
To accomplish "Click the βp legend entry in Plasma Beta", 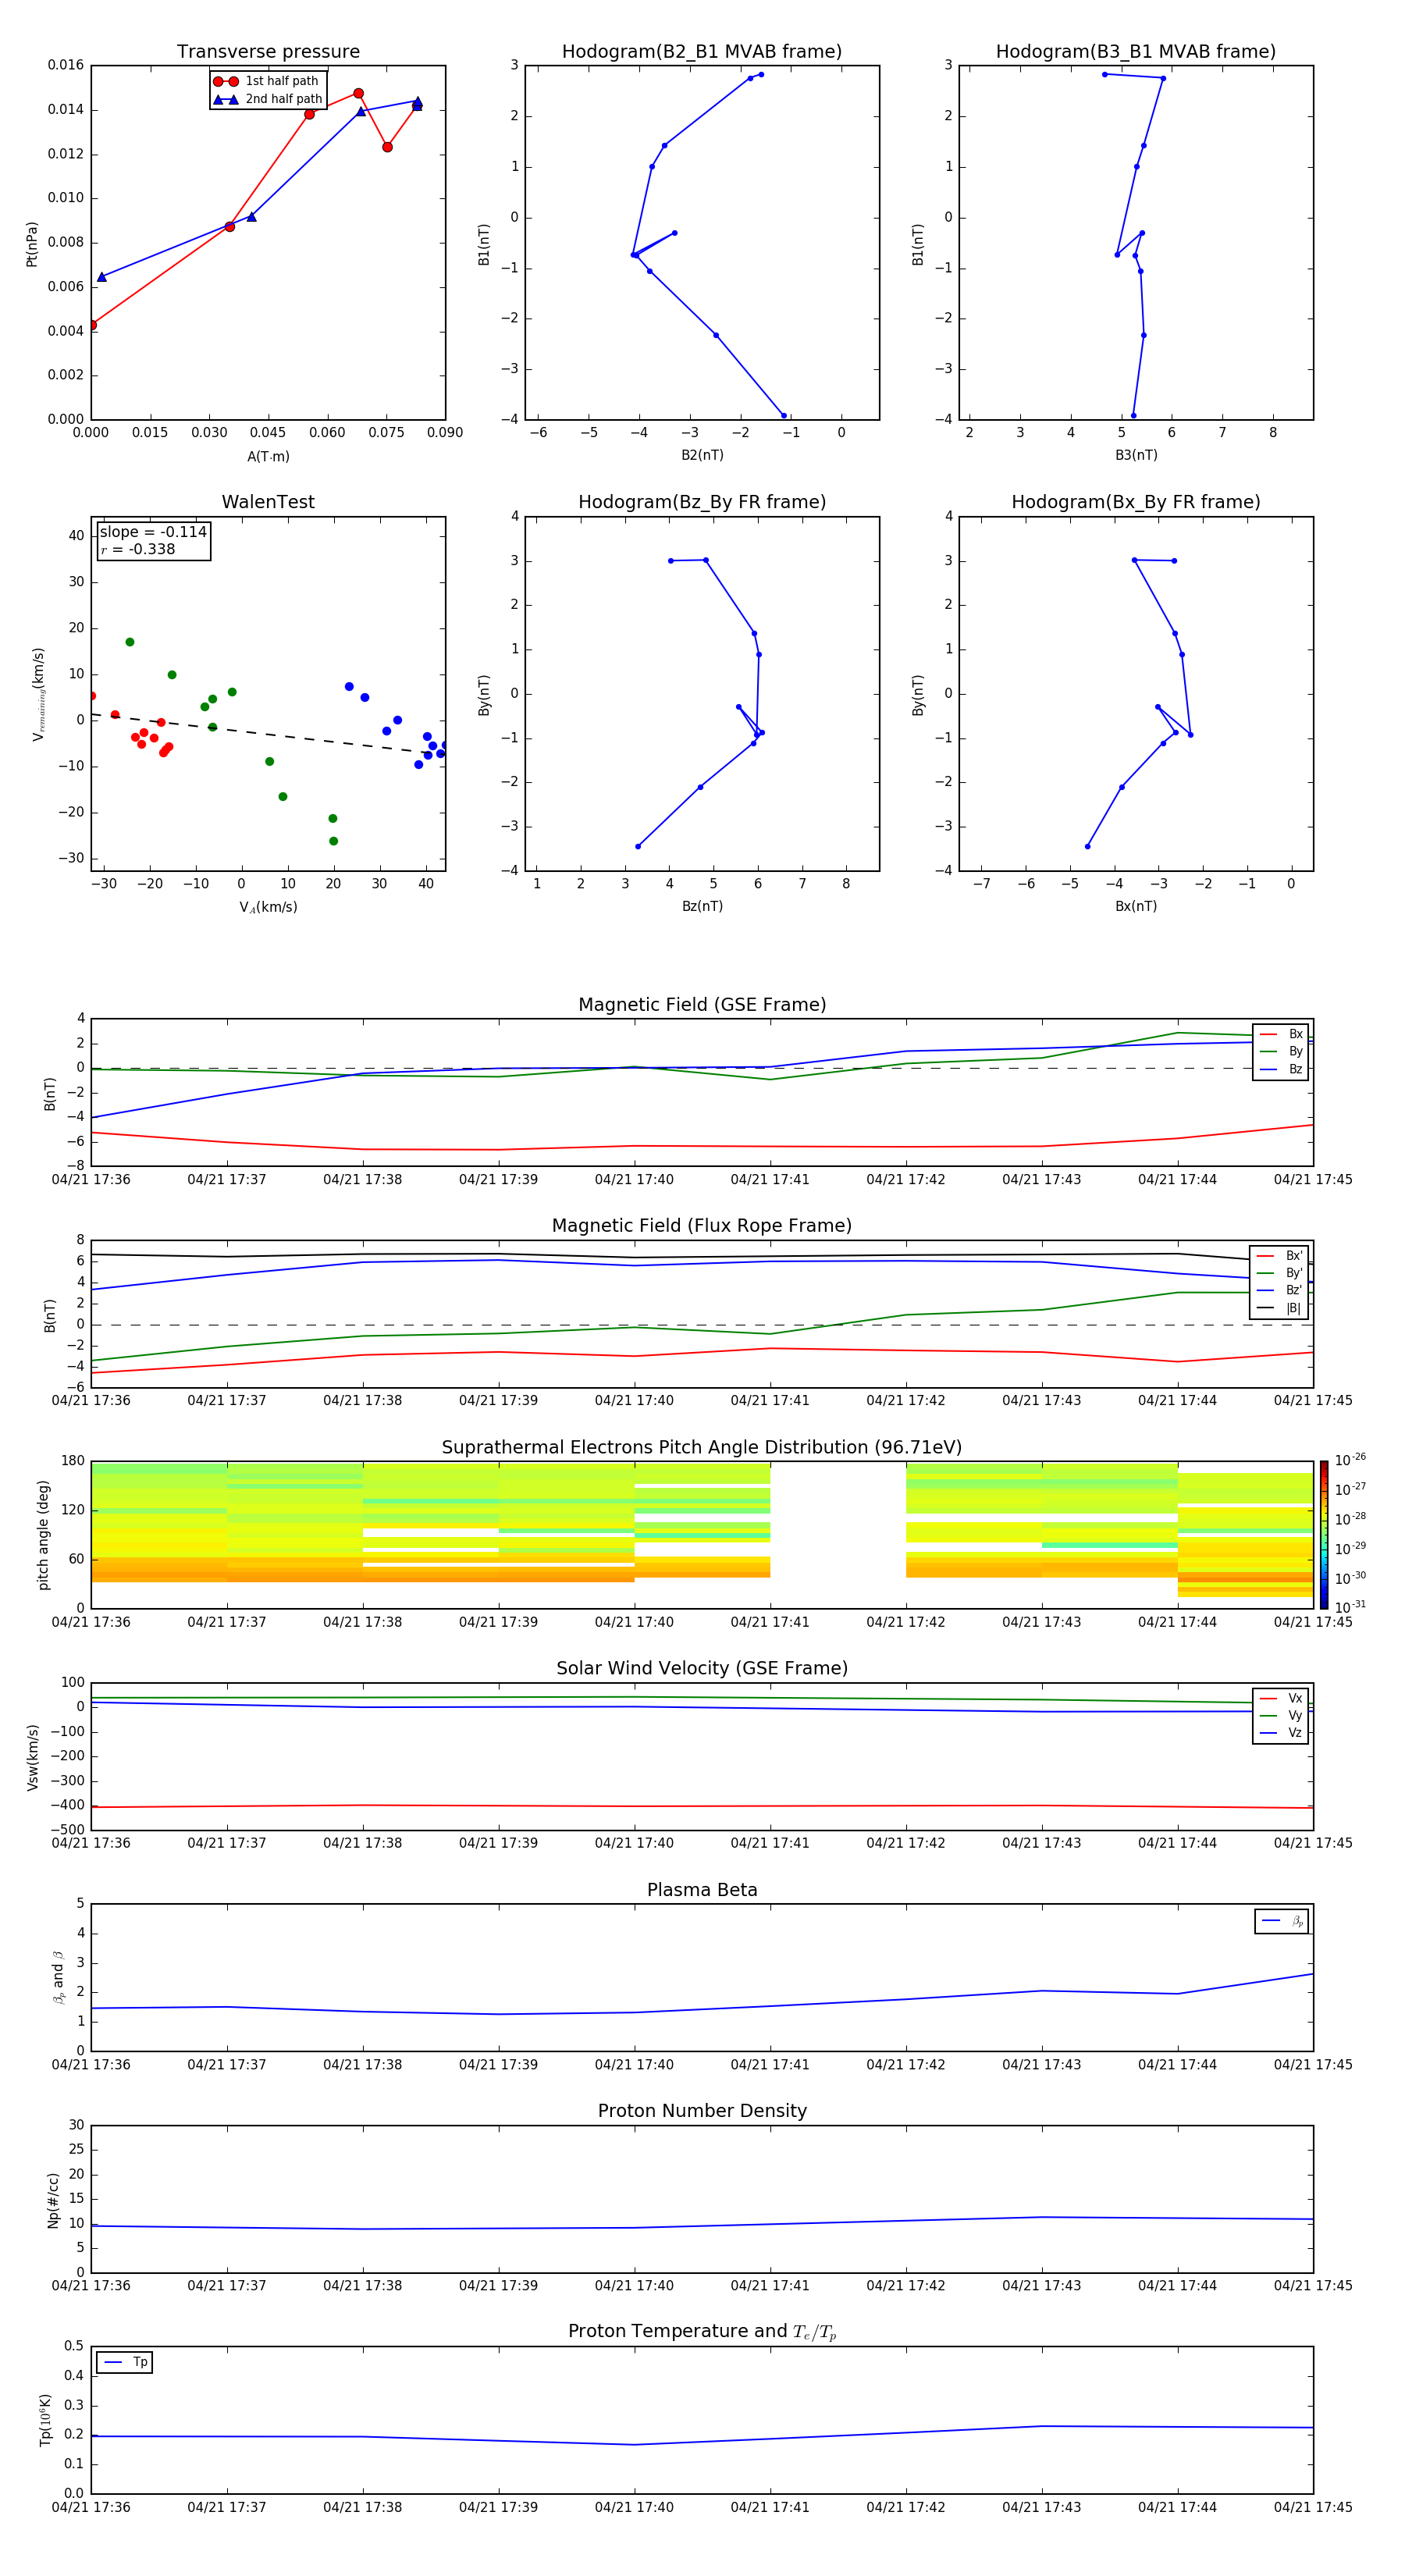I will [x=1282, y=1921].
